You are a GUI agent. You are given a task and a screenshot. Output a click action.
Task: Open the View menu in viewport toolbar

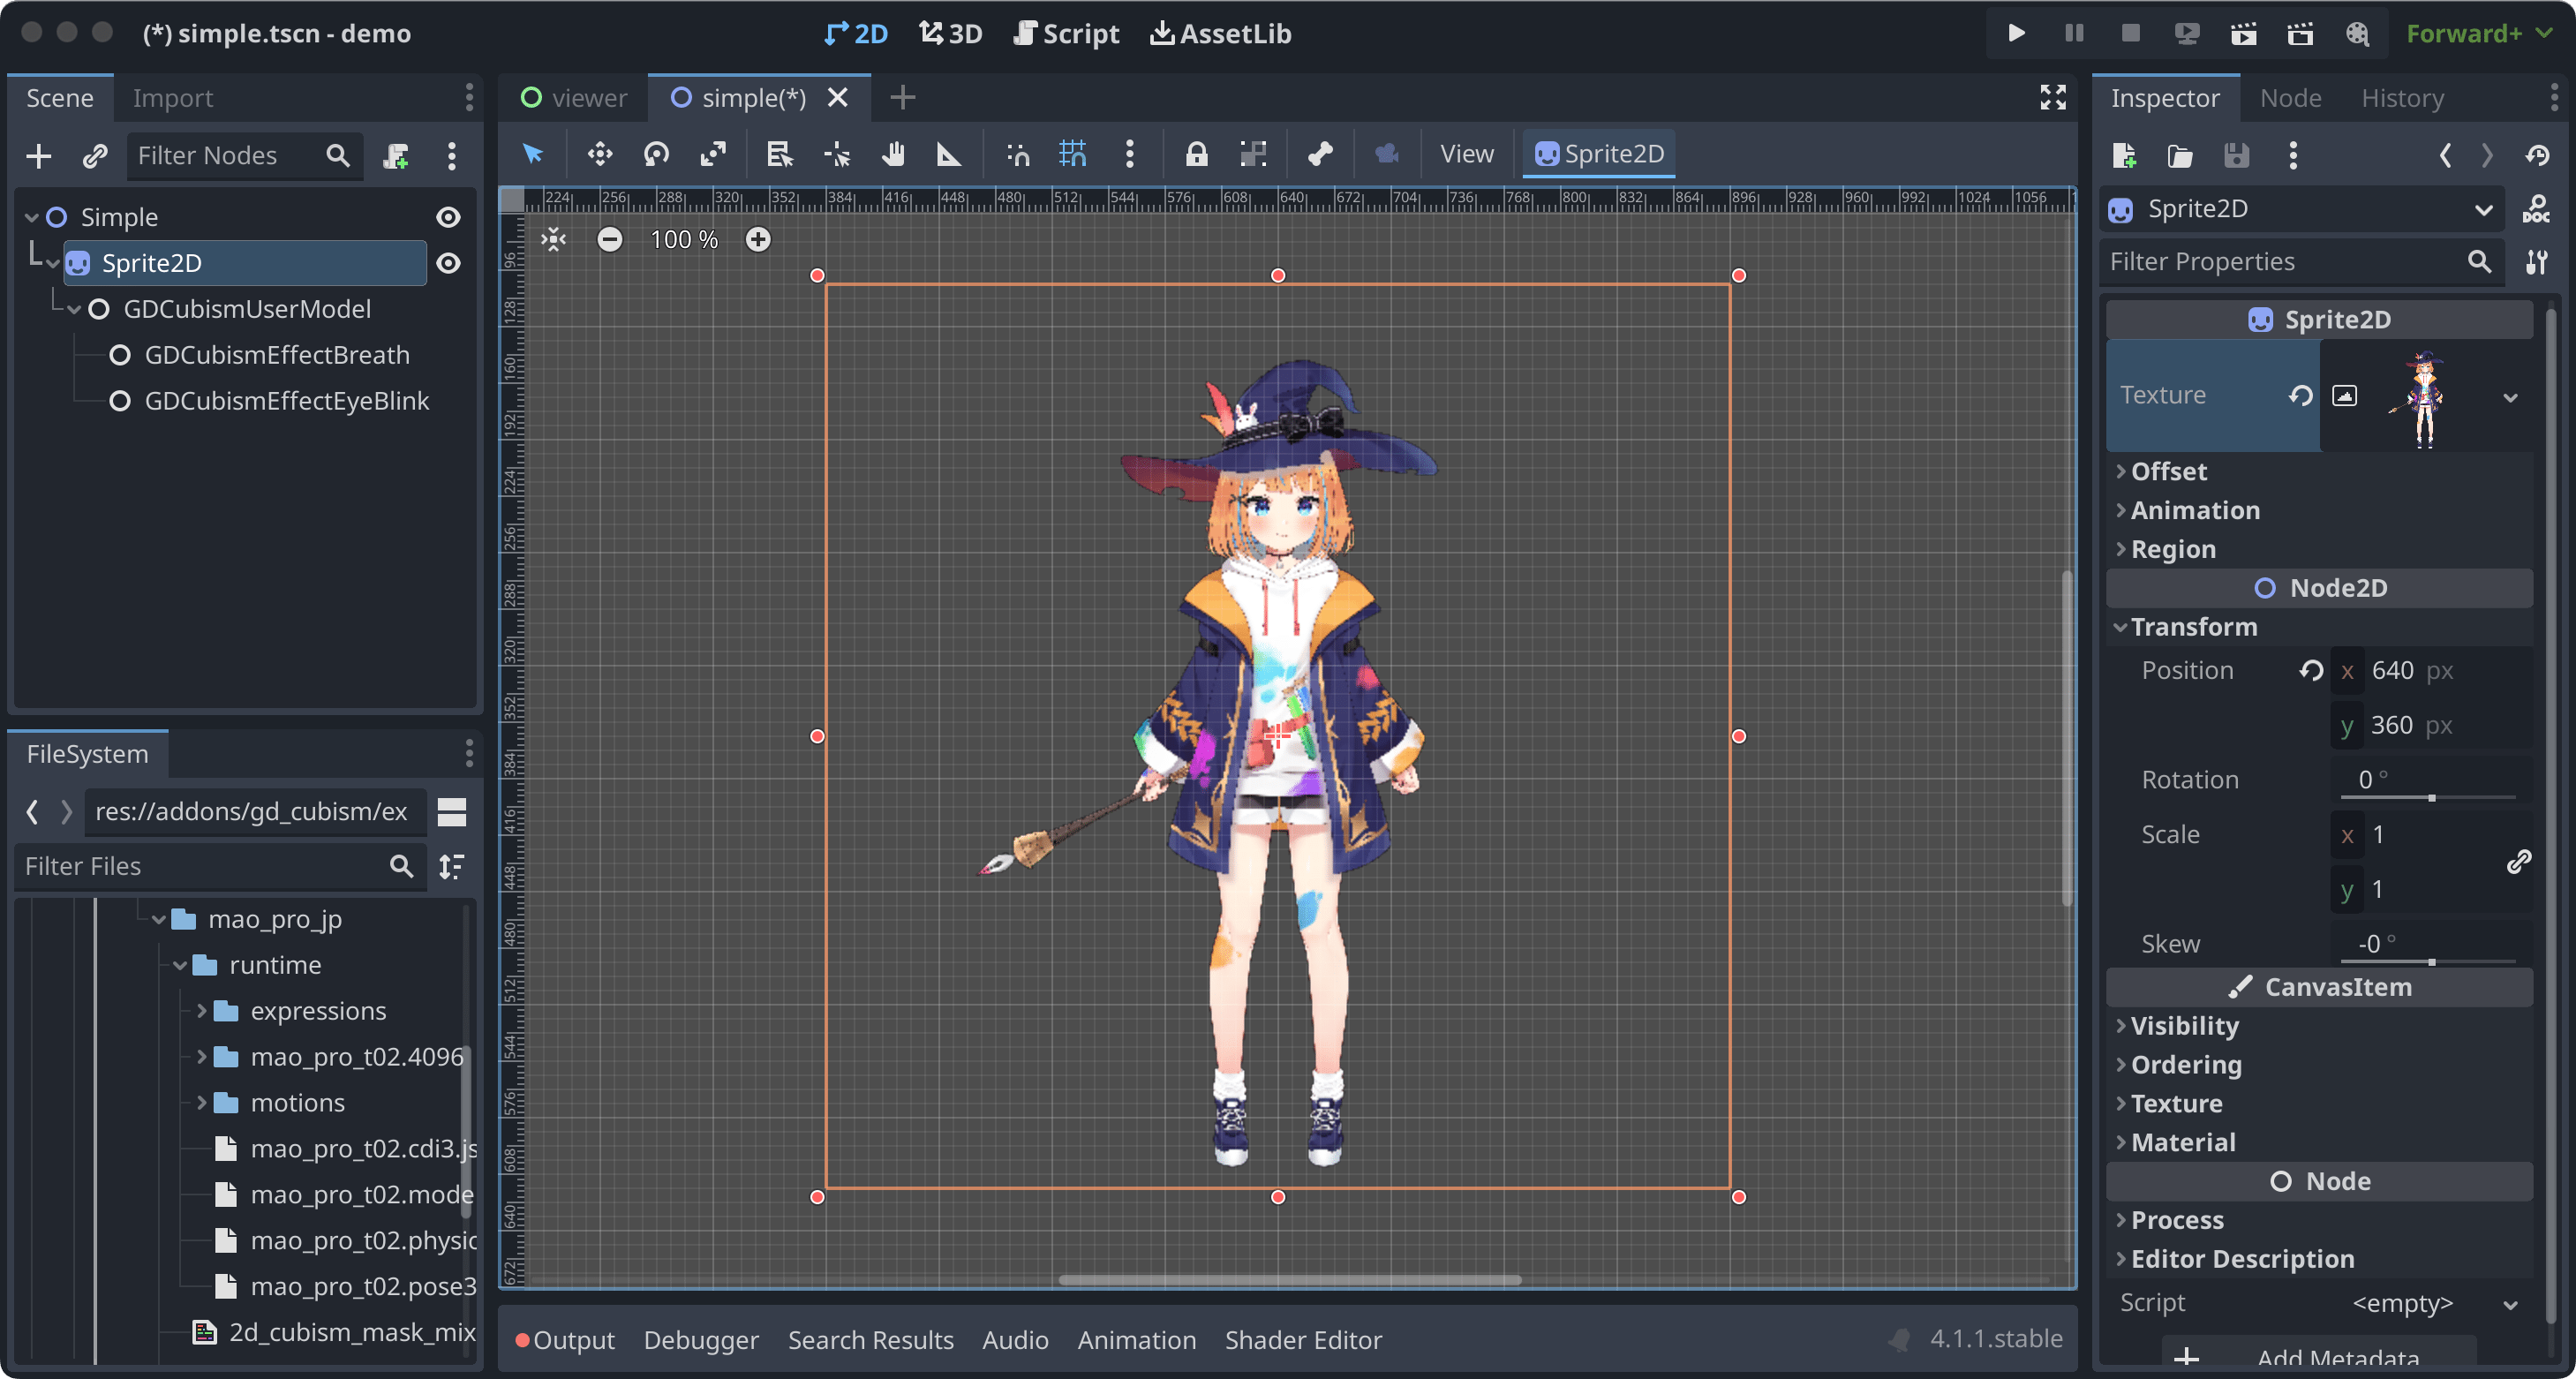point(1466,154)
